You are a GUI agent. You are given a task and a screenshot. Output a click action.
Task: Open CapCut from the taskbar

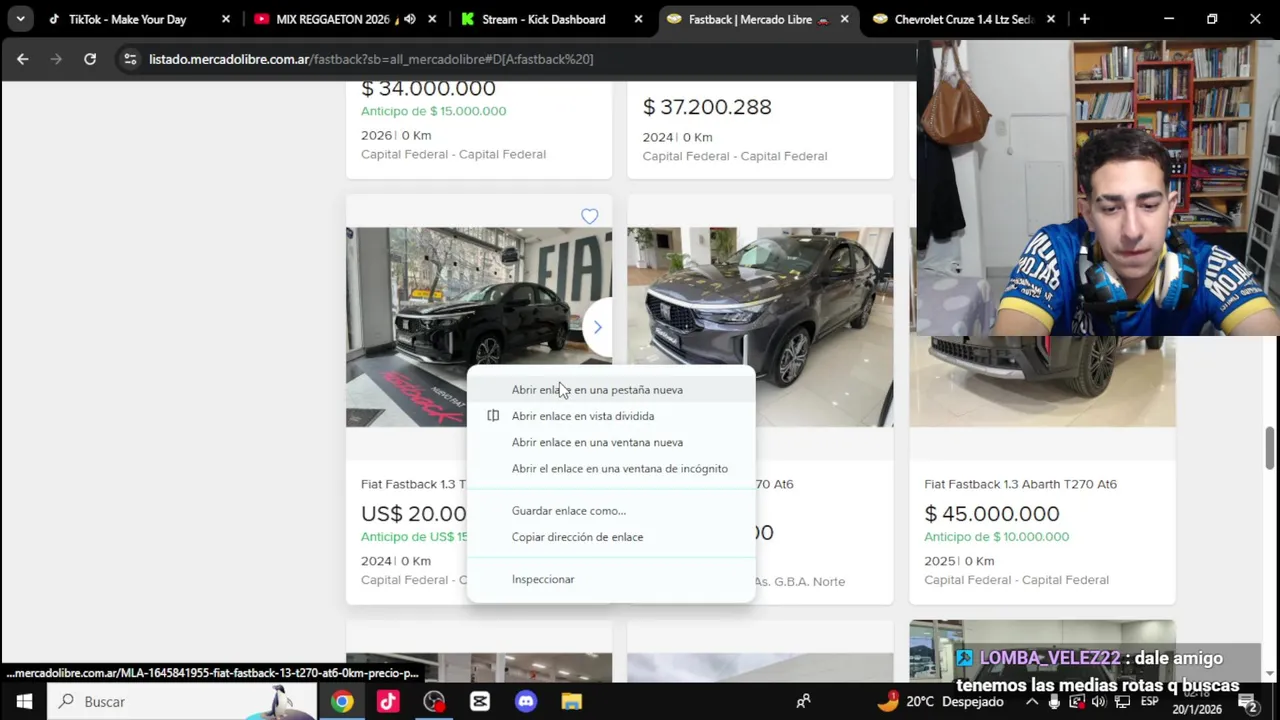(x=480, y=702)
